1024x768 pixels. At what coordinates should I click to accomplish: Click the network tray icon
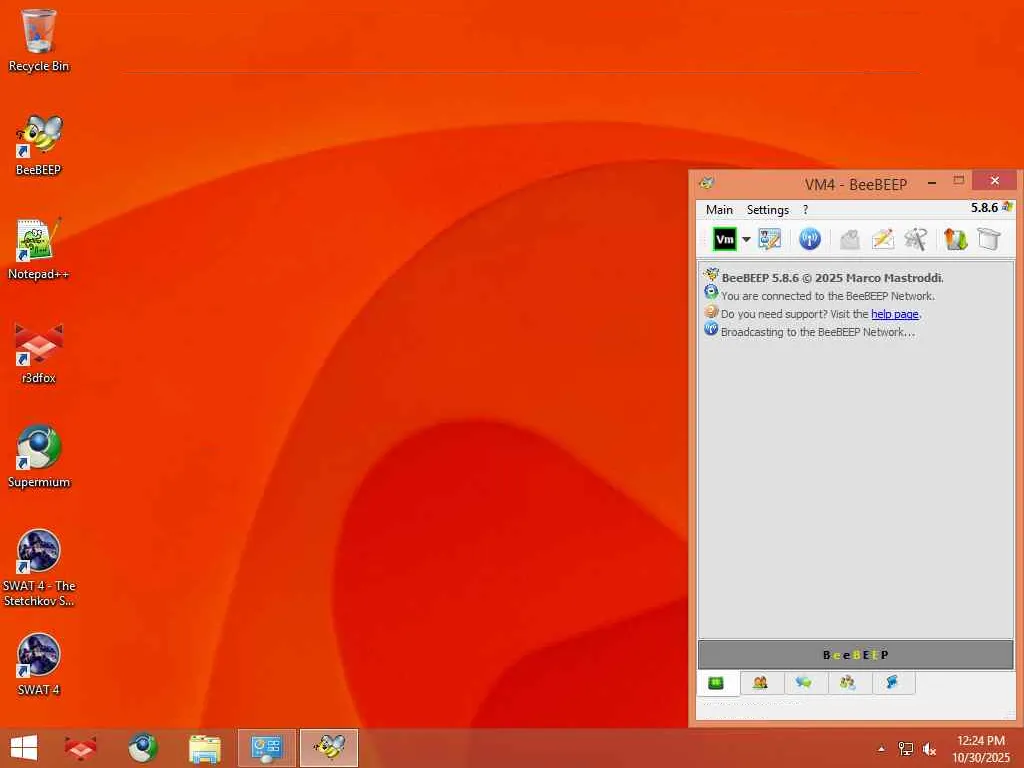[x=905, y=749]
